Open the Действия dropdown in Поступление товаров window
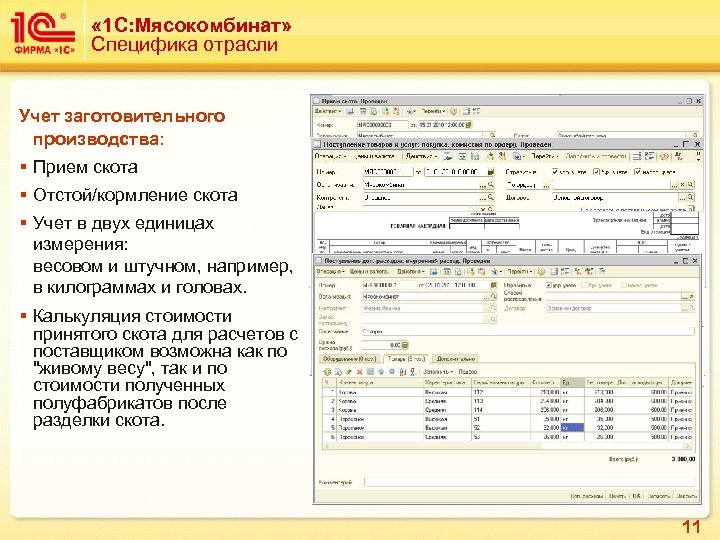This screenshot has height=540, width=720. (422, 157)
